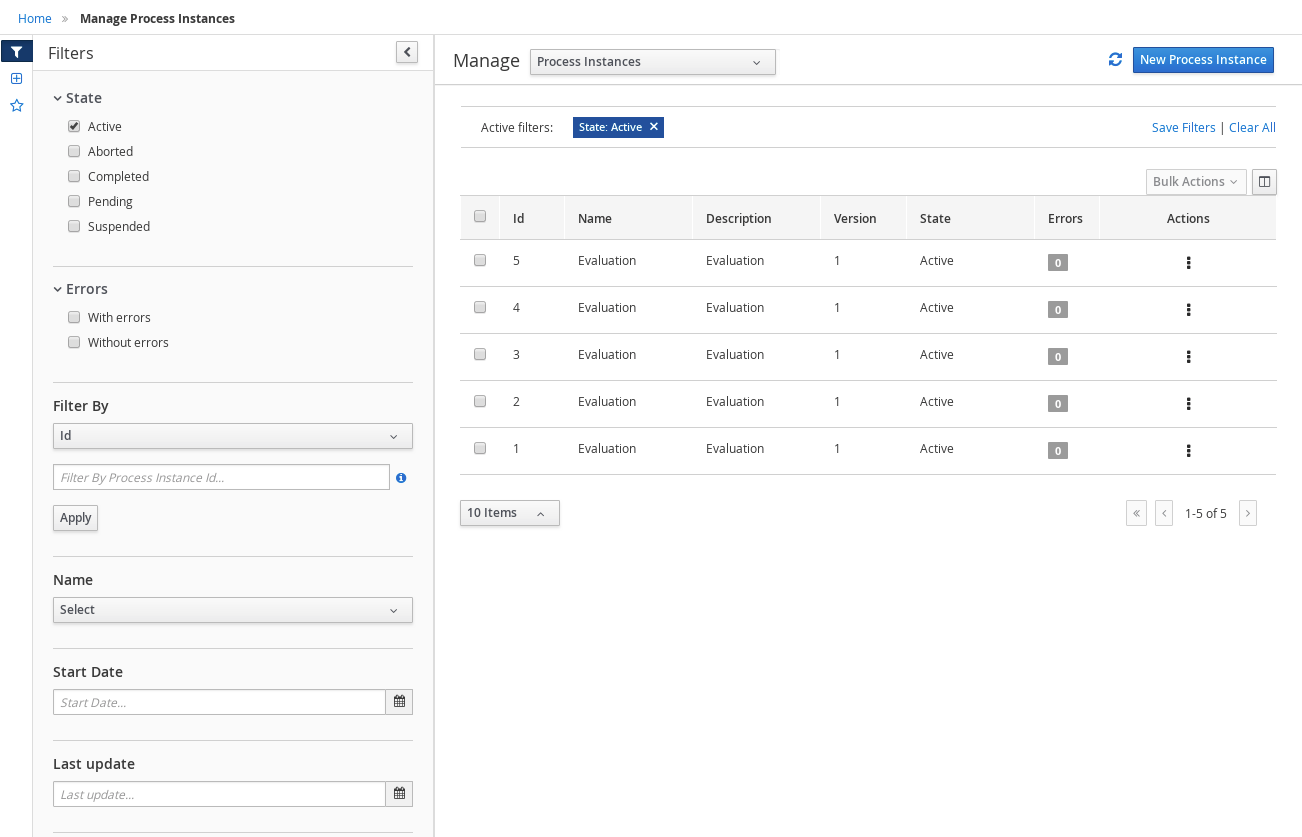This screenshot has width=1302, height=837.
Task: Open the Process Instances dropdown next to Manage
Action: coord(652,62)
